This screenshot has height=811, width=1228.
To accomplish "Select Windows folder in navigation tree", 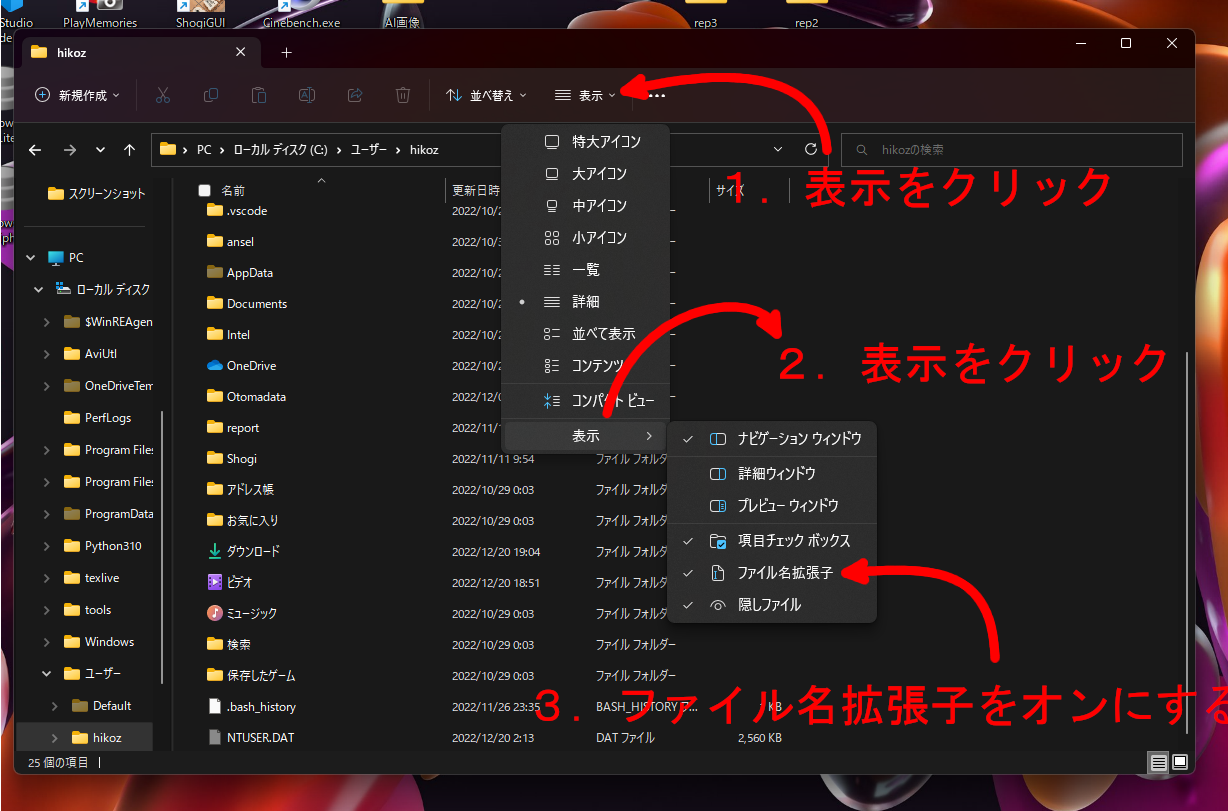I will [x=98, y=641].
